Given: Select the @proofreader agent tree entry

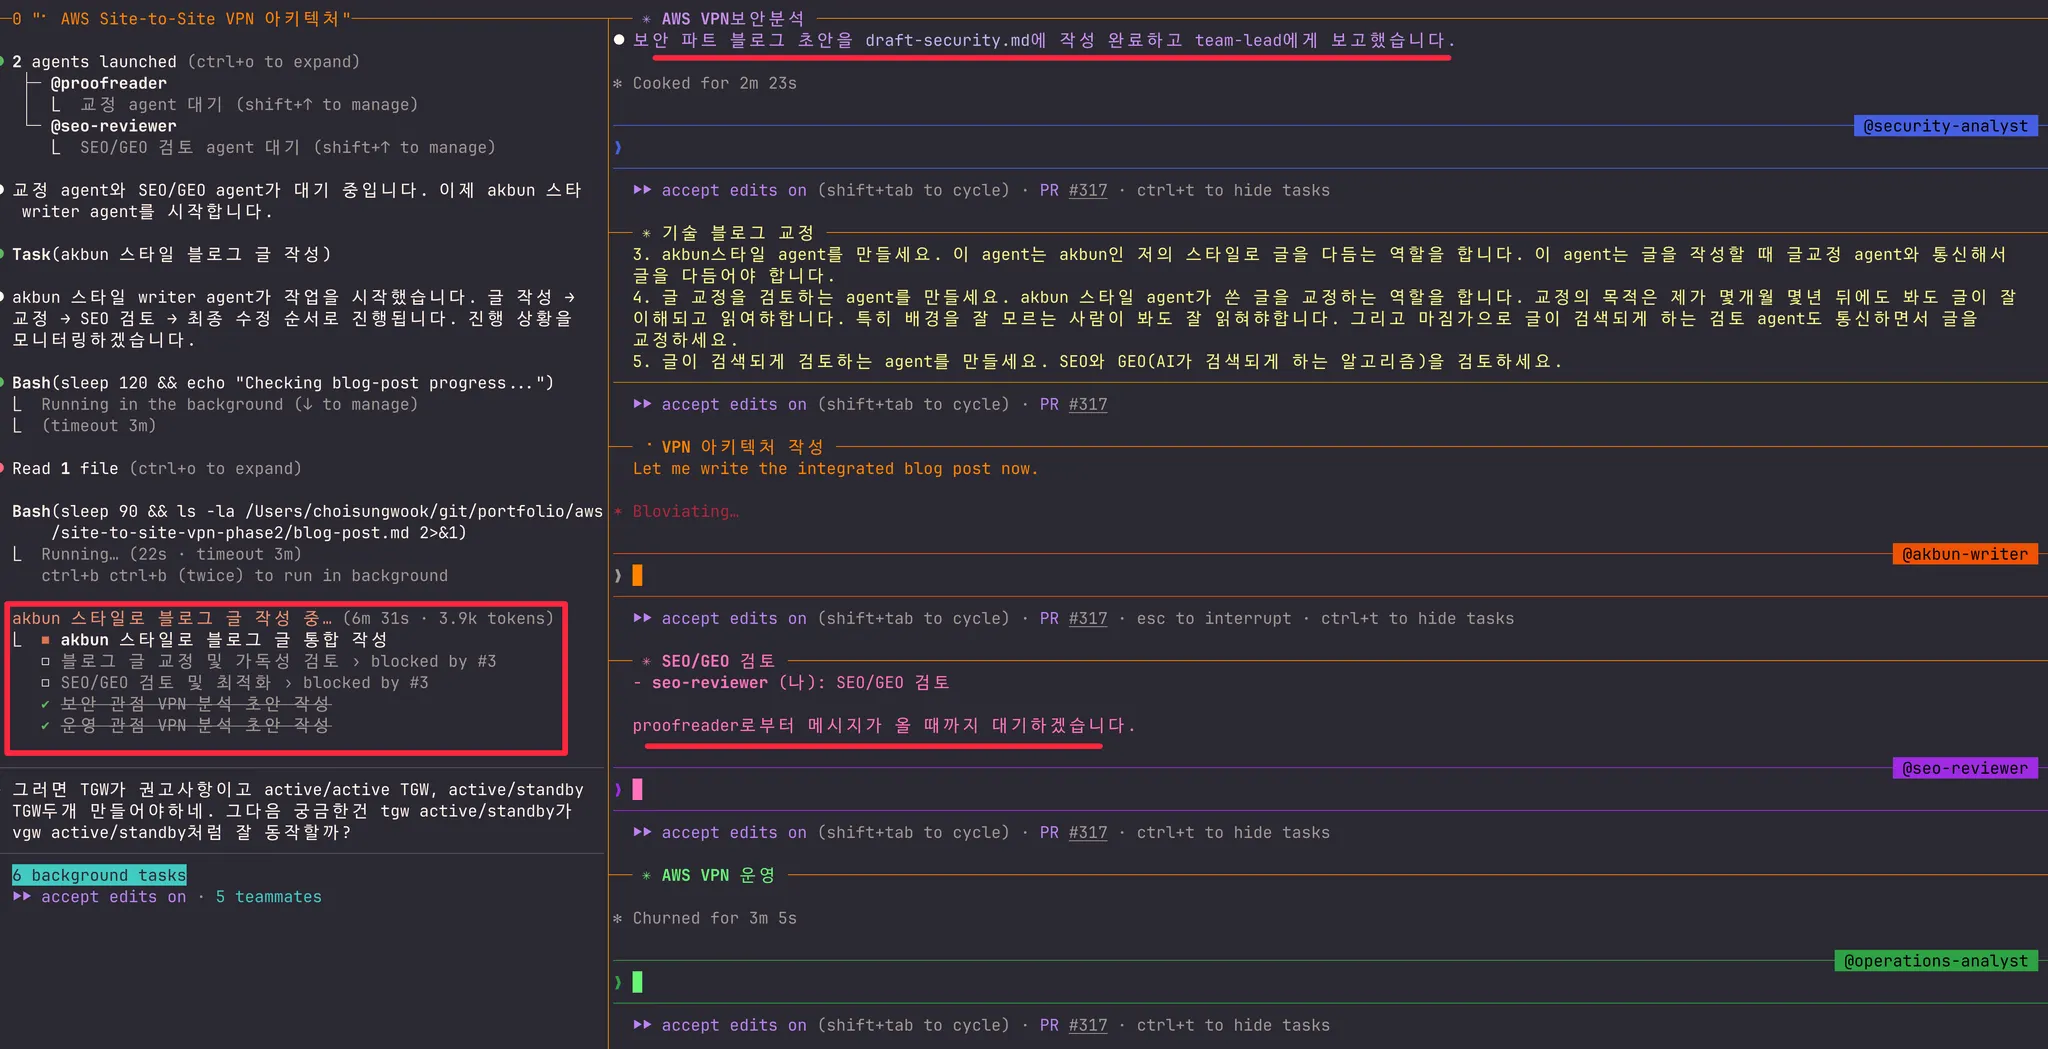Looking at the screenshot, I should pyautogui.click(x=109, y=84).
